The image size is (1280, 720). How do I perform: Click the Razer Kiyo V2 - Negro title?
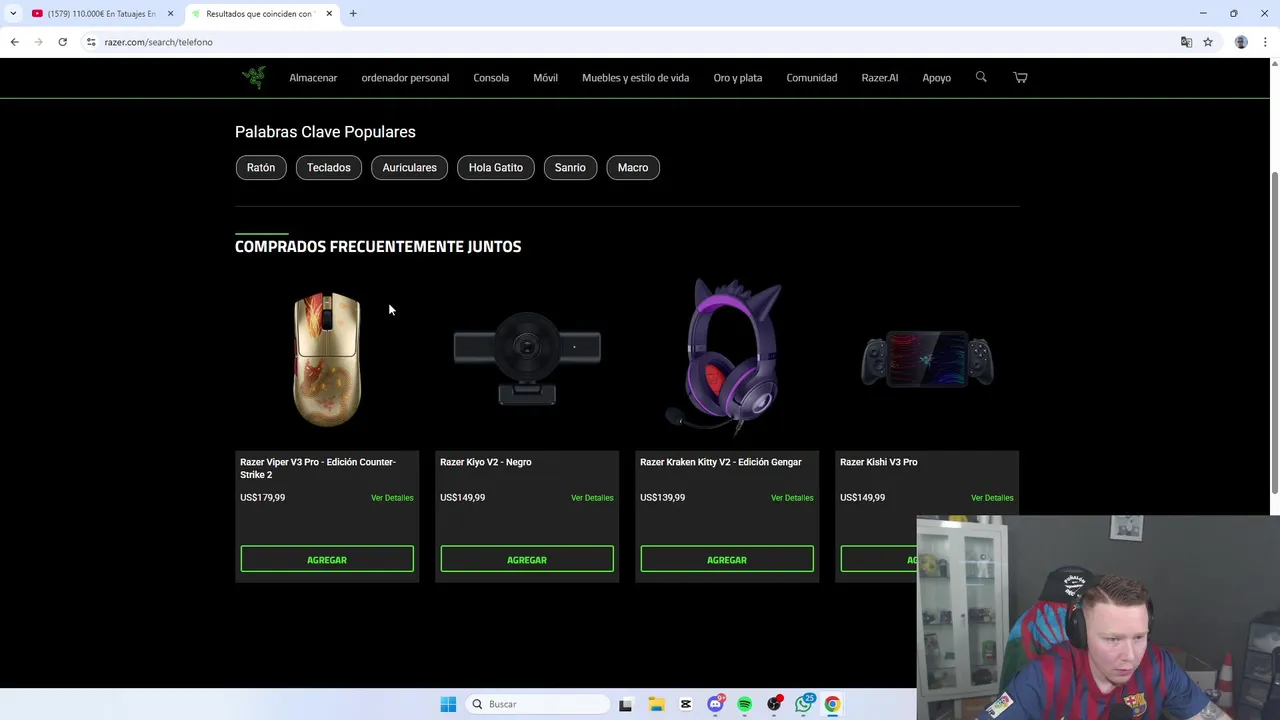pyautogui.click(x=485, y=462)
